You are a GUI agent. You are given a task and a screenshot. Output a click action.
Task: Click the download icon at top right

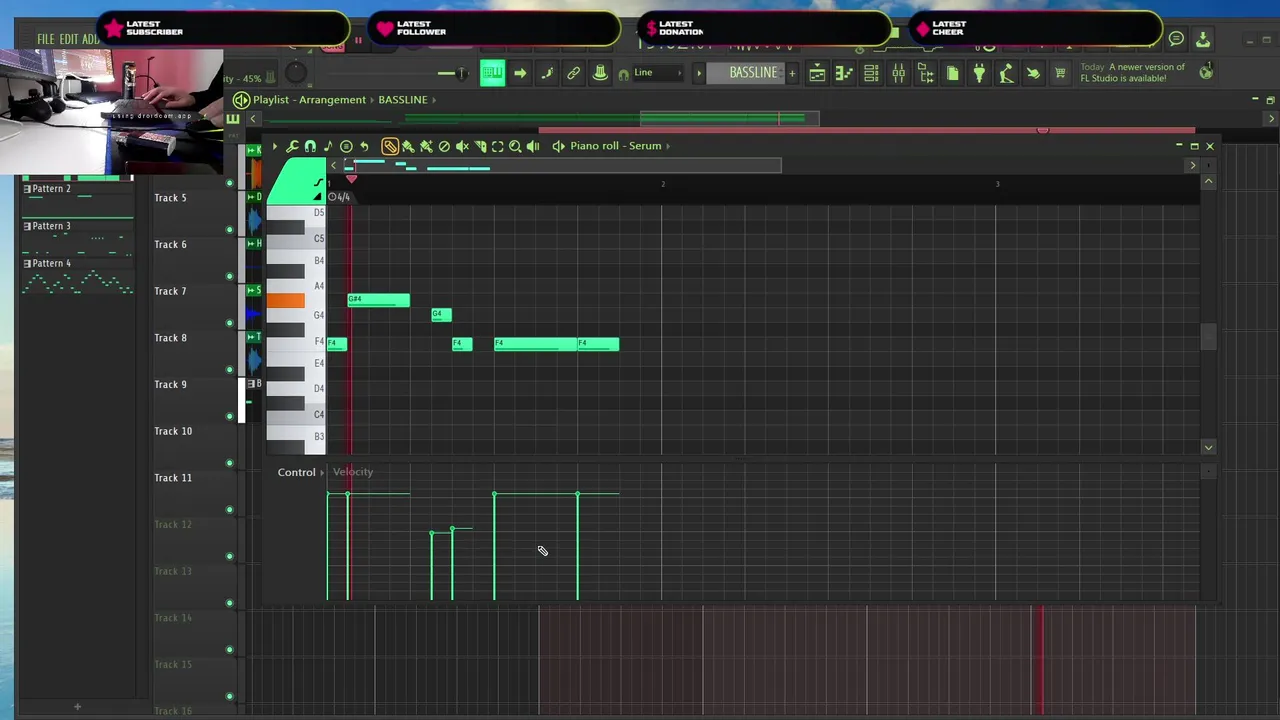[1203, 39]
